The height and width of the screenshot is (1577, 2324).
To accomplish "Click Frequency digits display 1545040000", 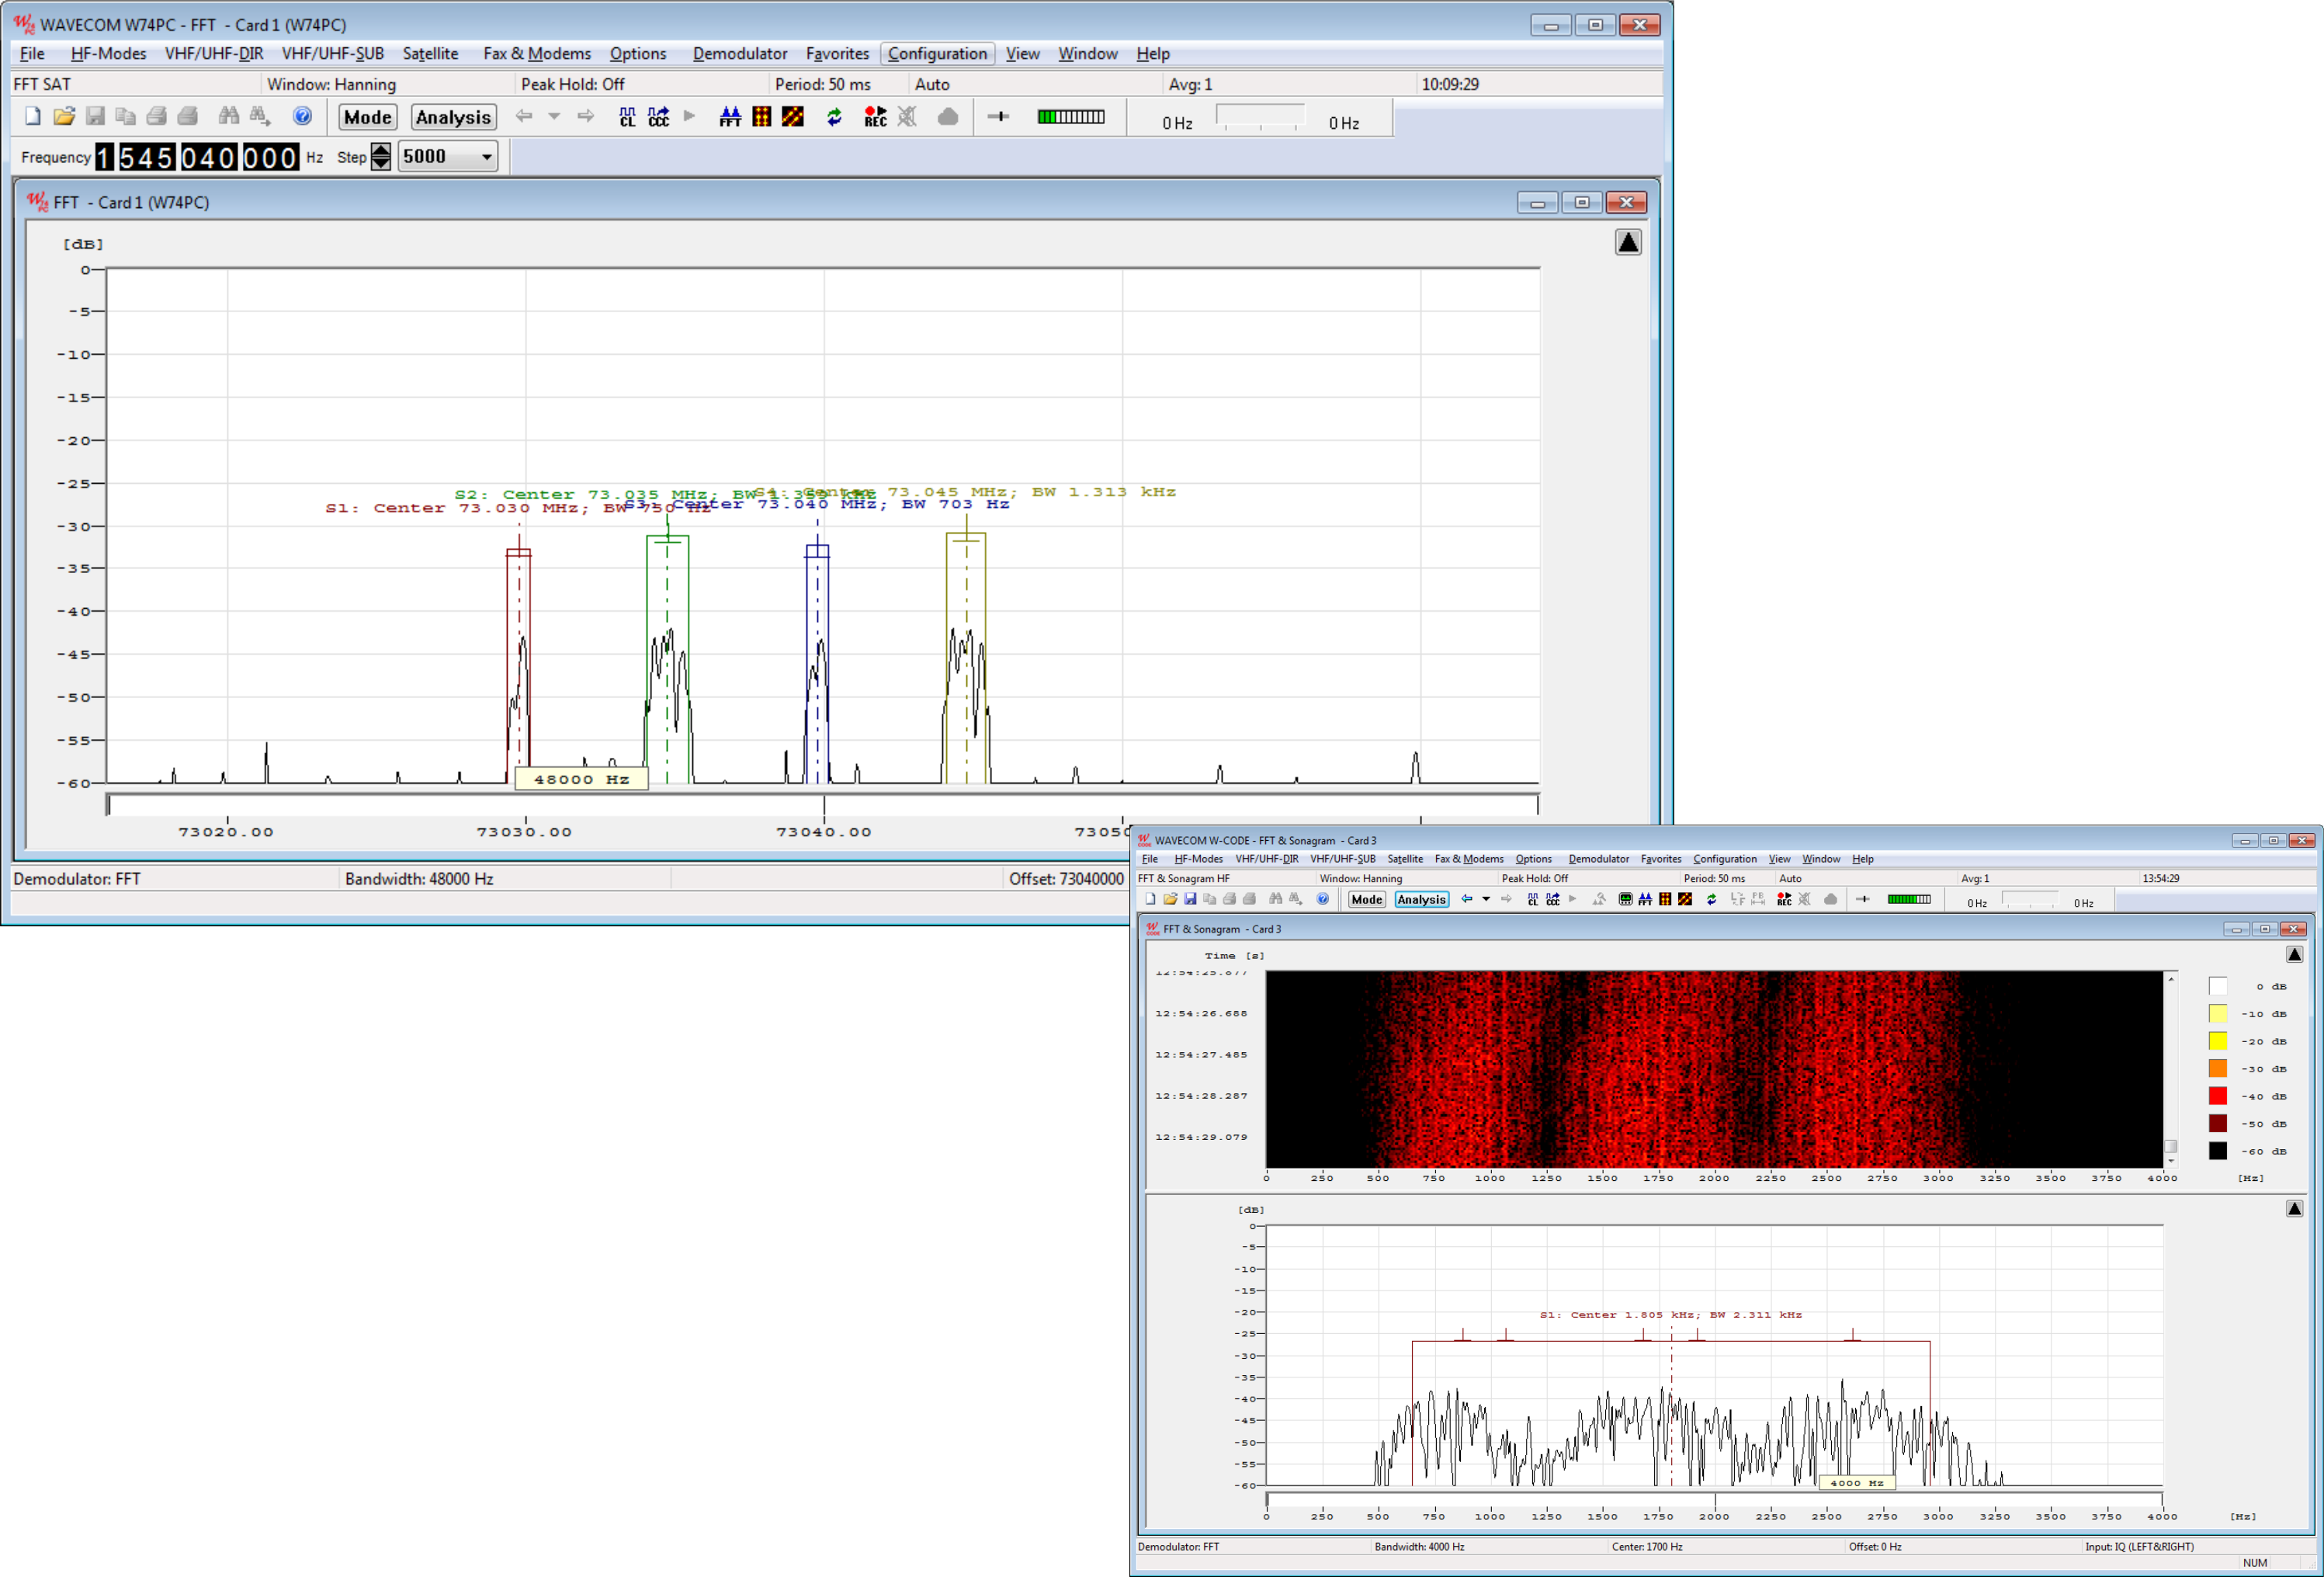I will click(197, 157).
